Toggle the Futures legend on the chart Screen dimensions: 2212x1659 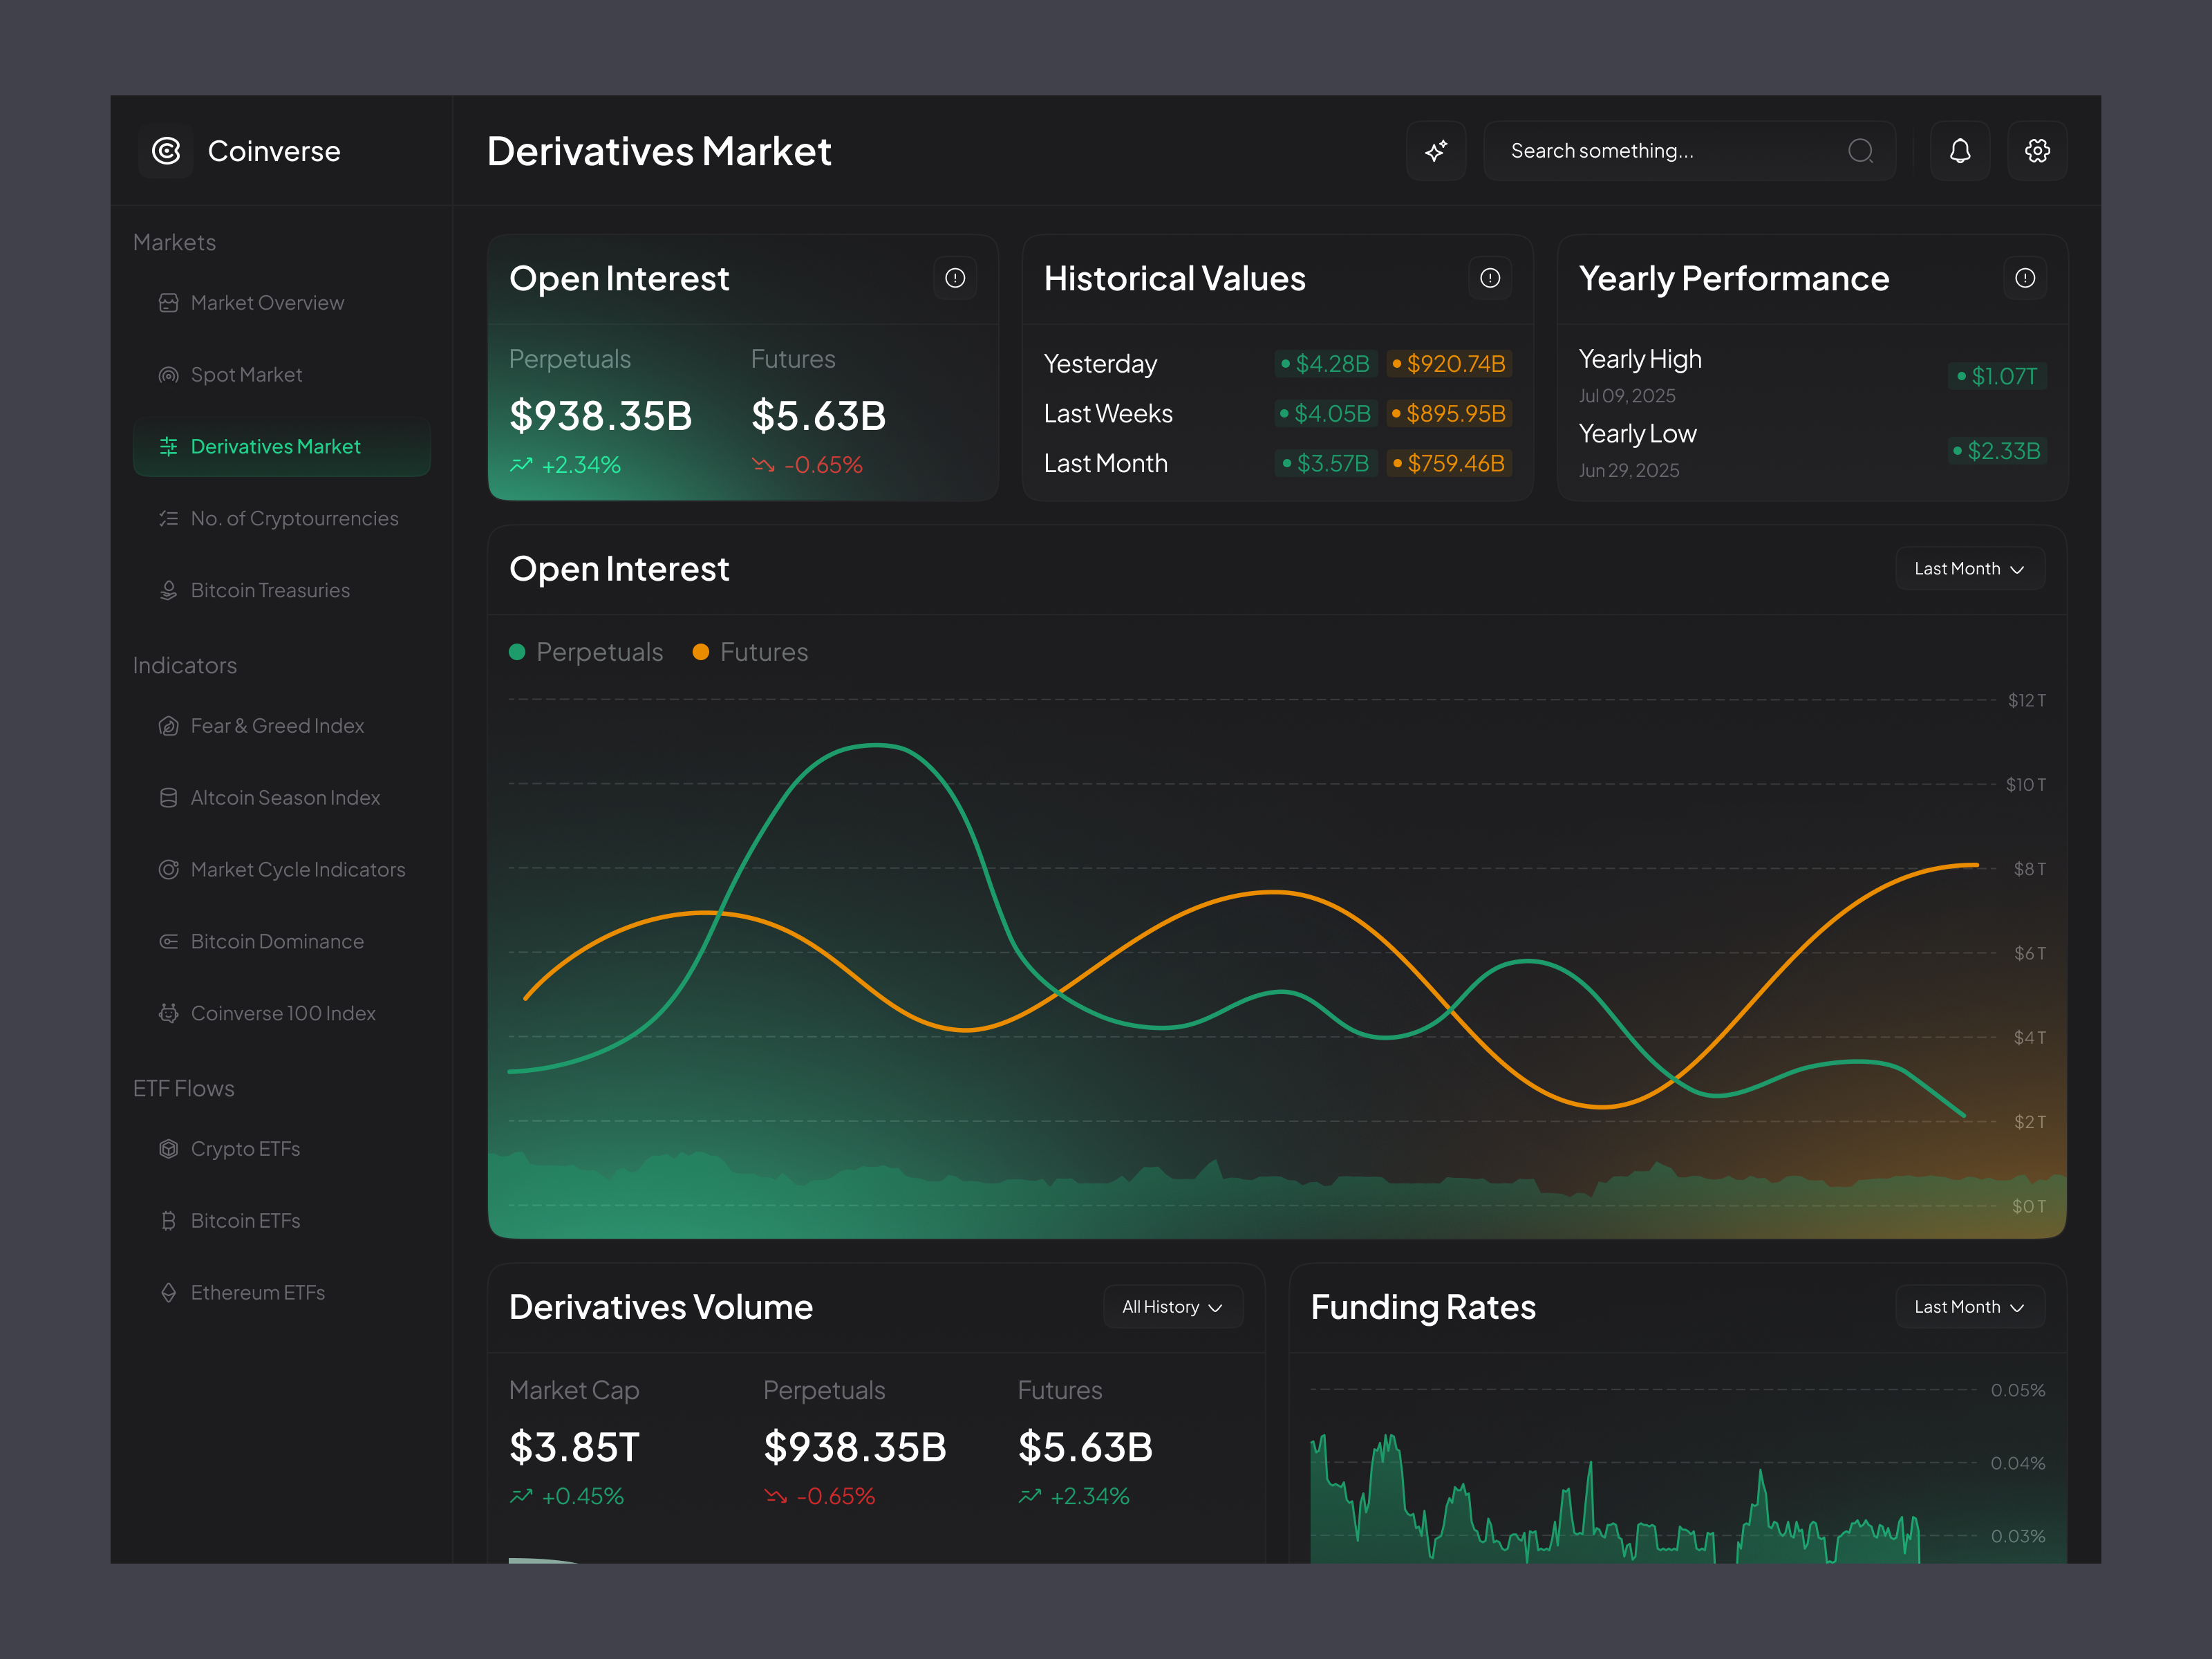click(x=750, y=651)
